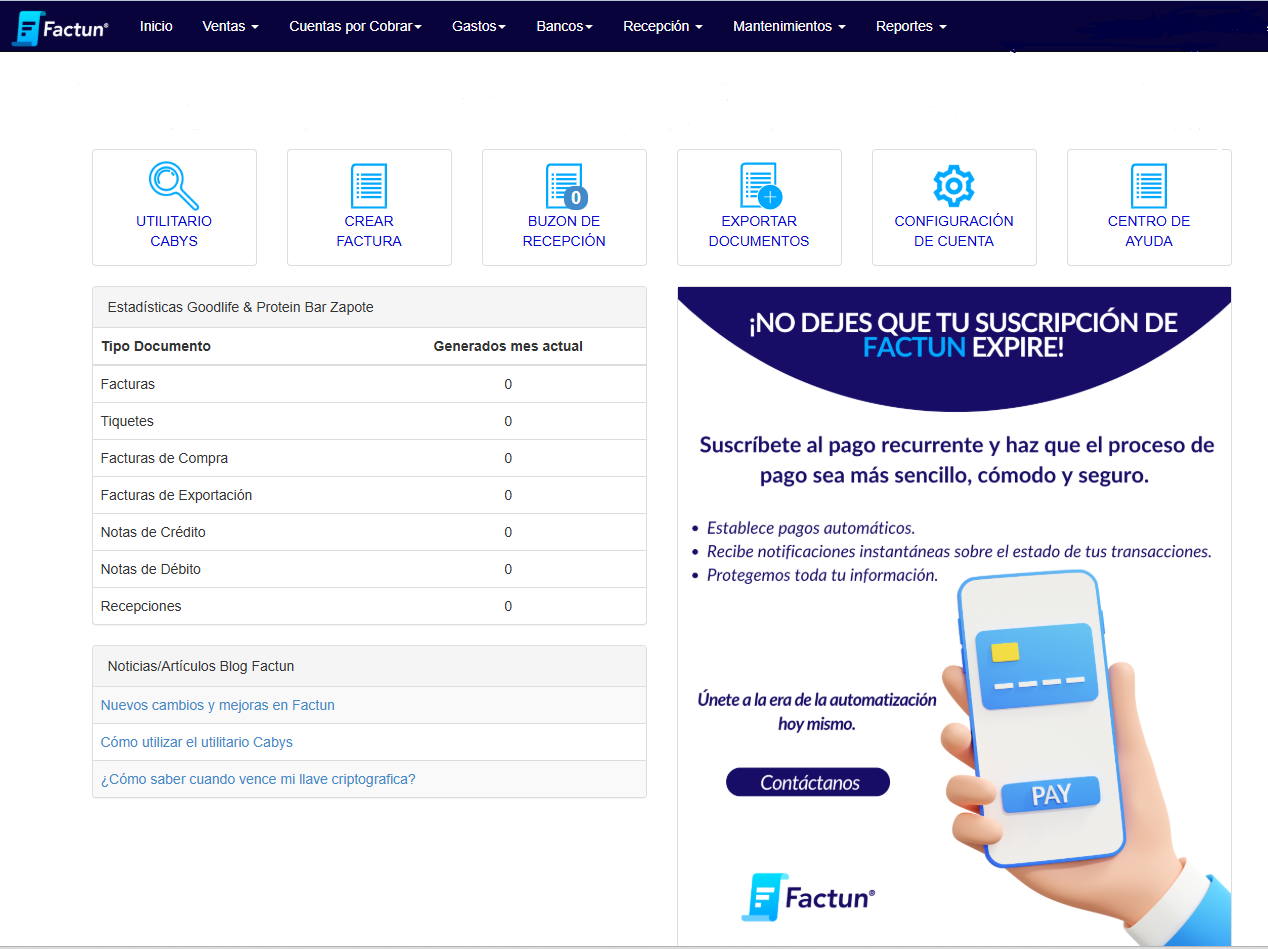Click CREAR FACTURA label link
The width and height of the screenshot is (1268, 949).
click(369, 231)
